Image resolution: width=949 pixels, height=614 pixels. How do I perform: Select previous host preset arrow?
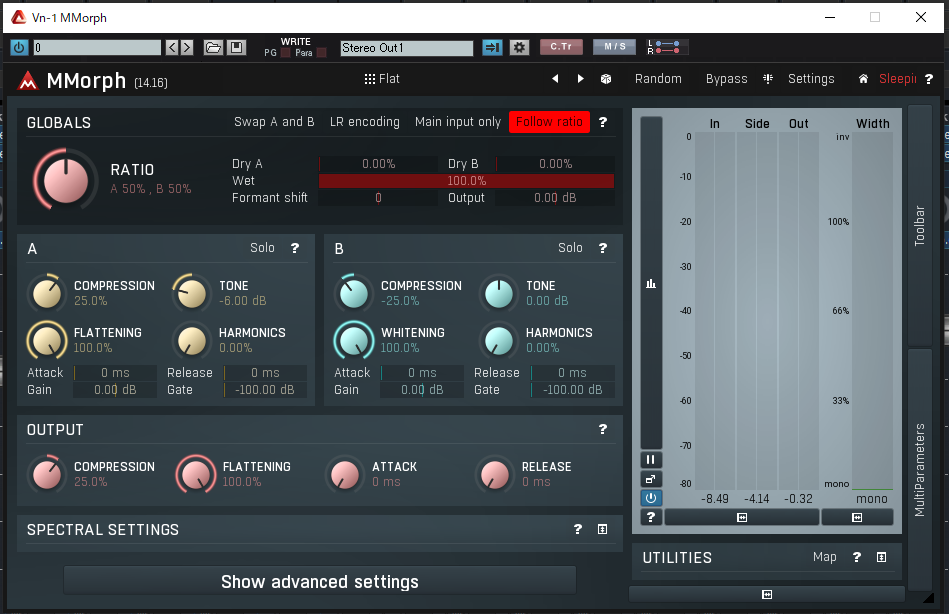coord(172,47)
